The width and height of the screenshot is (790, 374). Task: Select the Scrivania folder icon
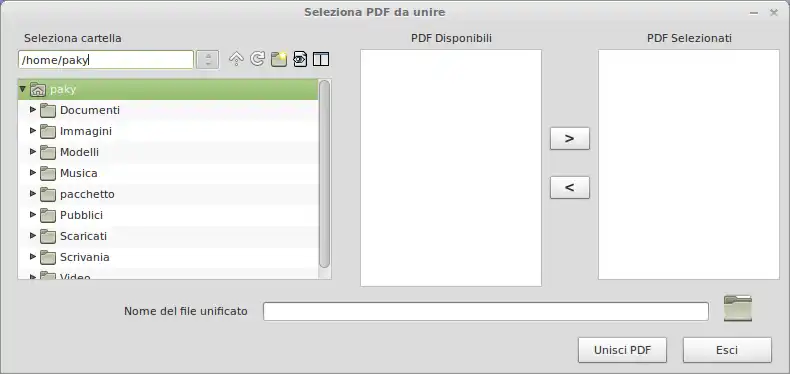pos(48,258)
